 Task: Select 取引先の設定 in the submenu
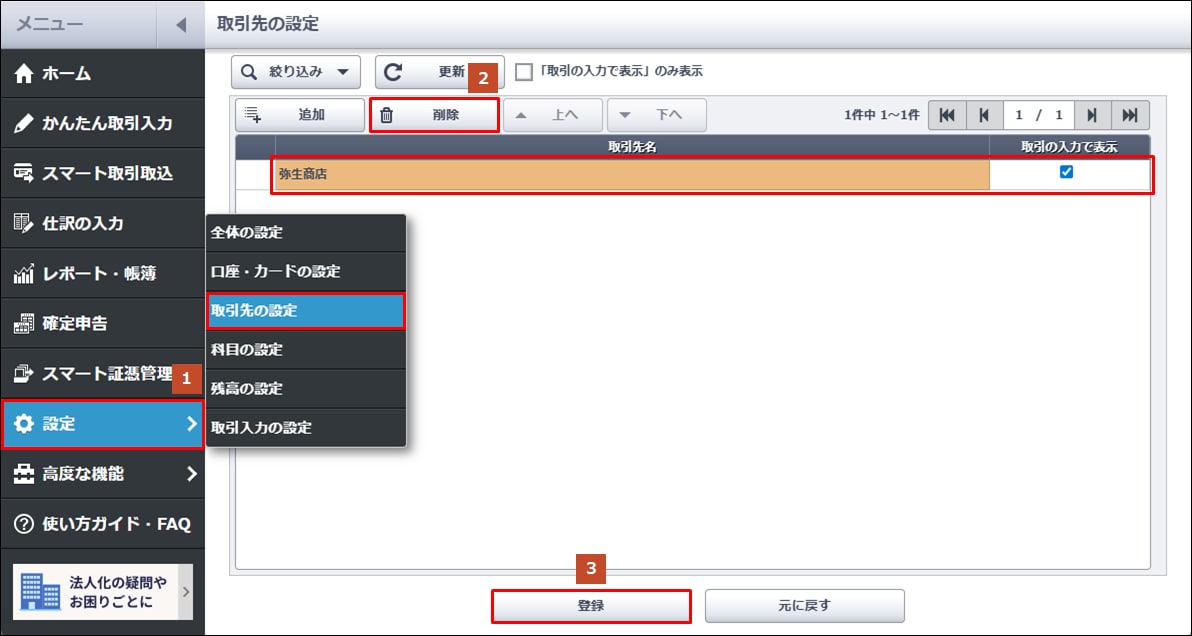tap(306, 311)
